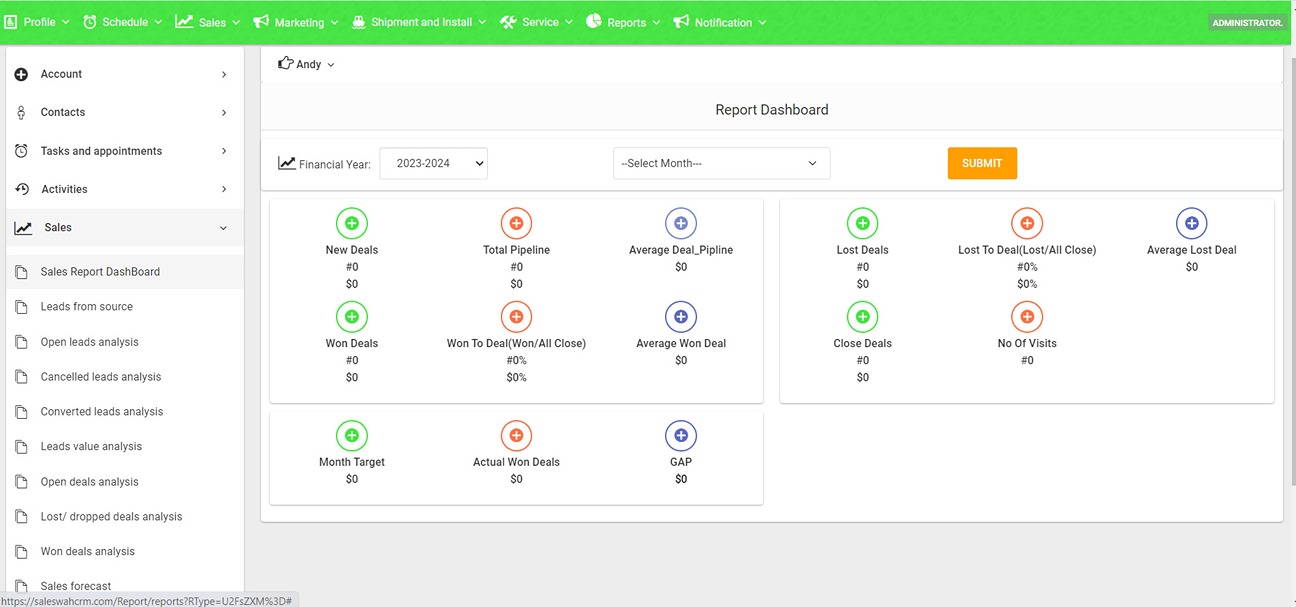
Task: Click the plus icon above Close Deals
Action: point(862,317)
